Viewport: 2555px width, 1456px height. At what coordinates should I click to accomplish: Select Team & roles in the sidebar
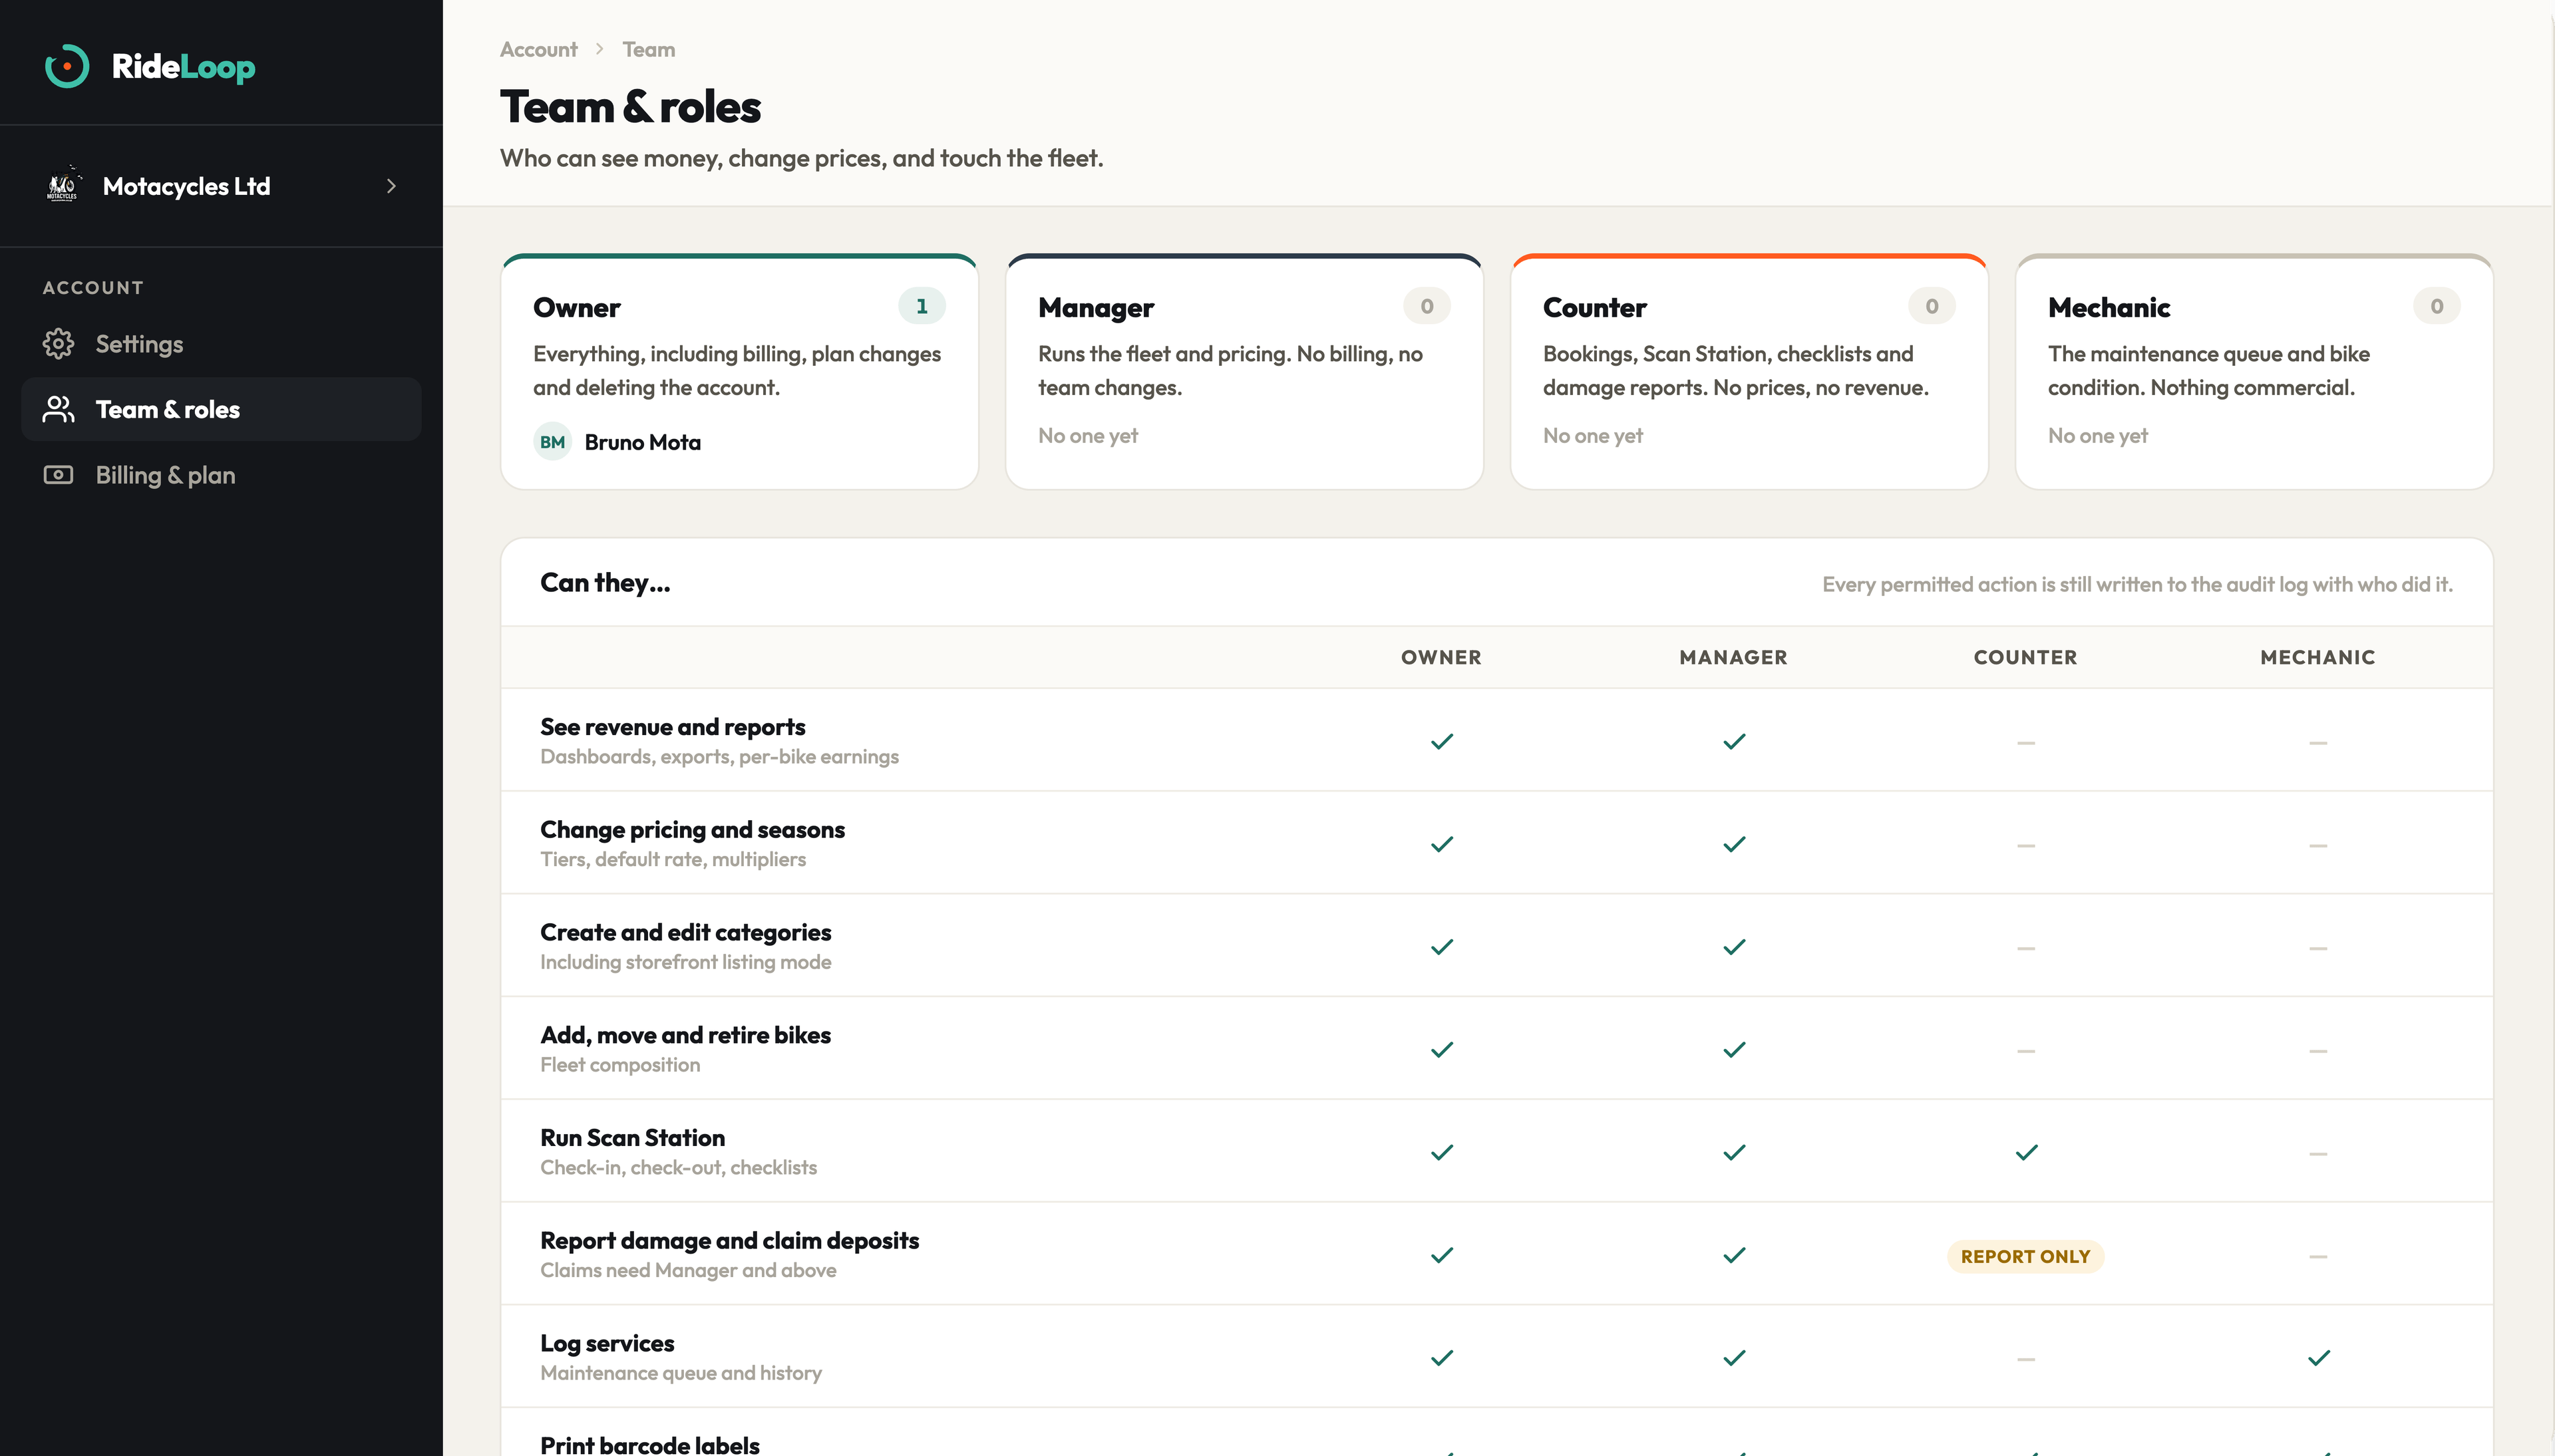coord(221,409)
